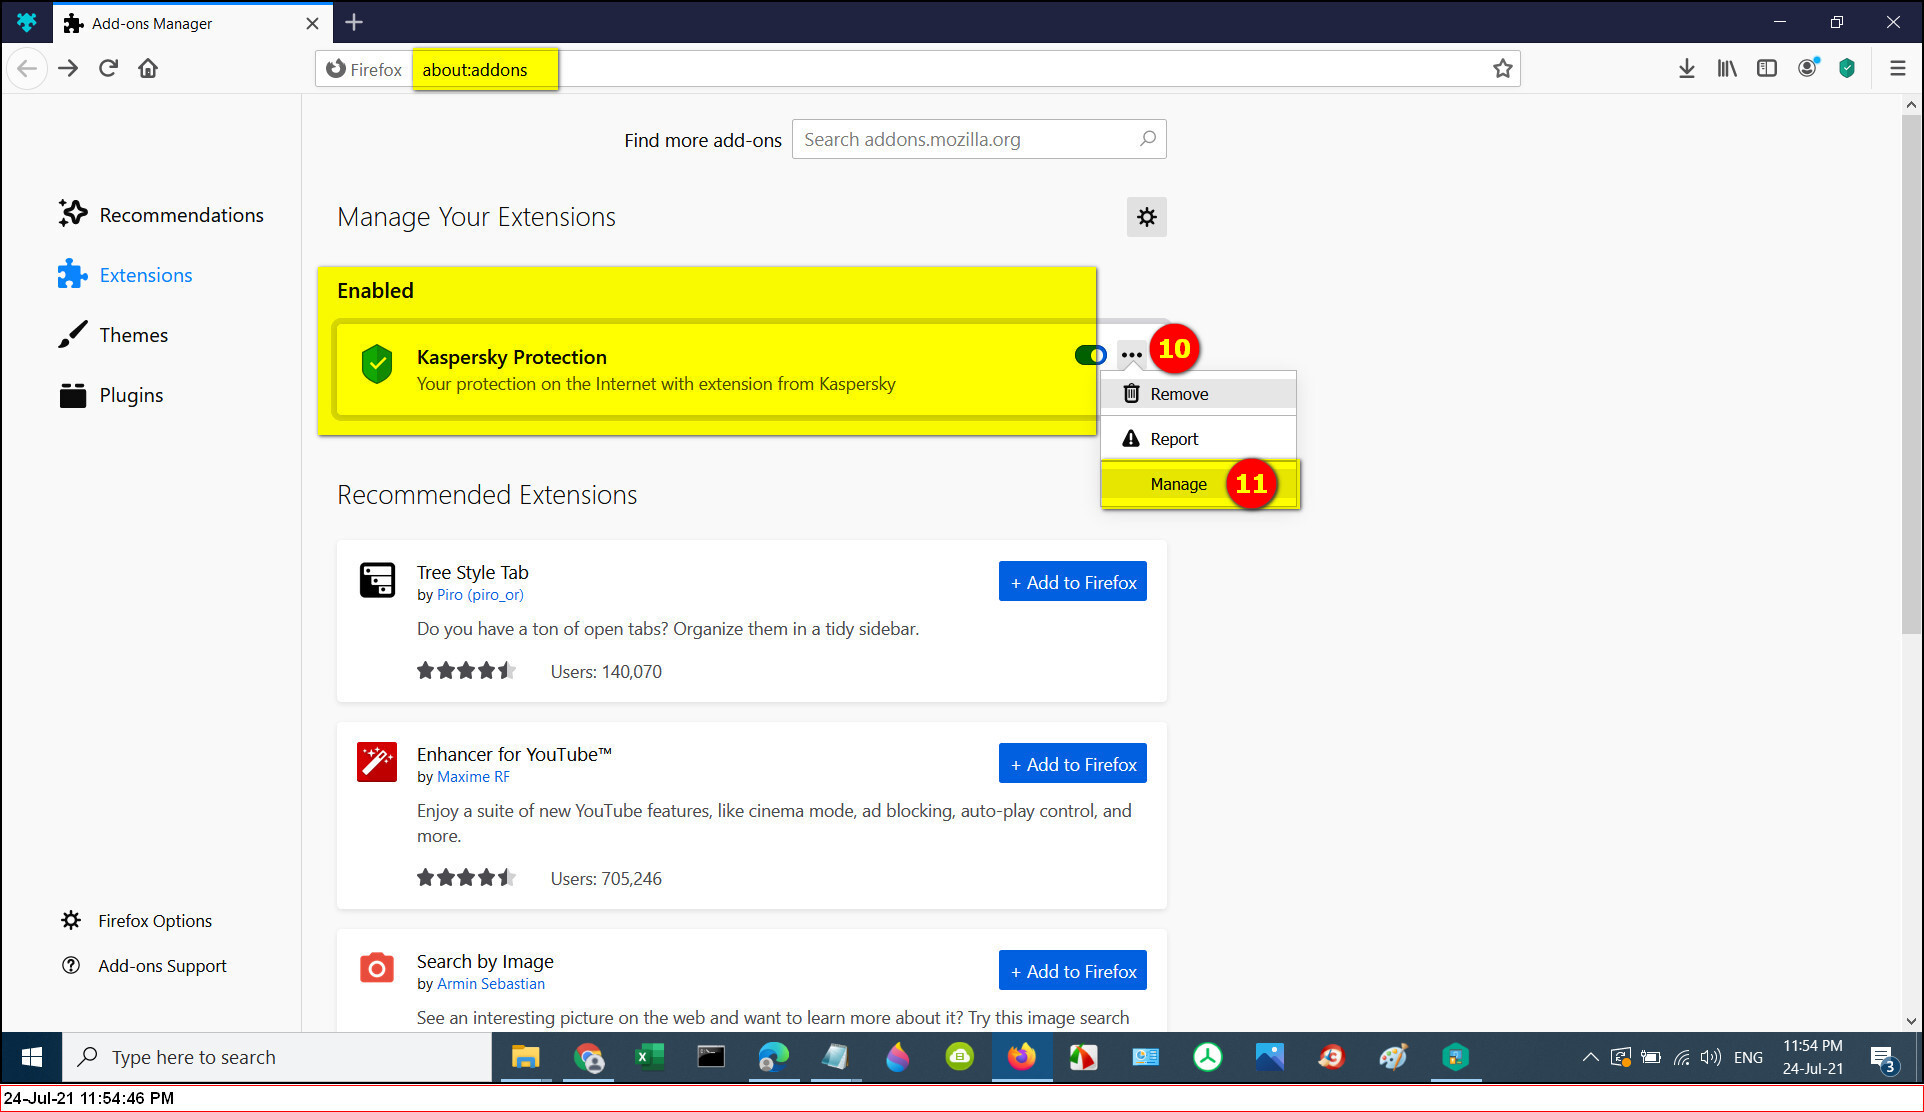Choose Manage from extension menu
Viewport: 1924px width, 1112px height.
click(x=1198, y=484)
